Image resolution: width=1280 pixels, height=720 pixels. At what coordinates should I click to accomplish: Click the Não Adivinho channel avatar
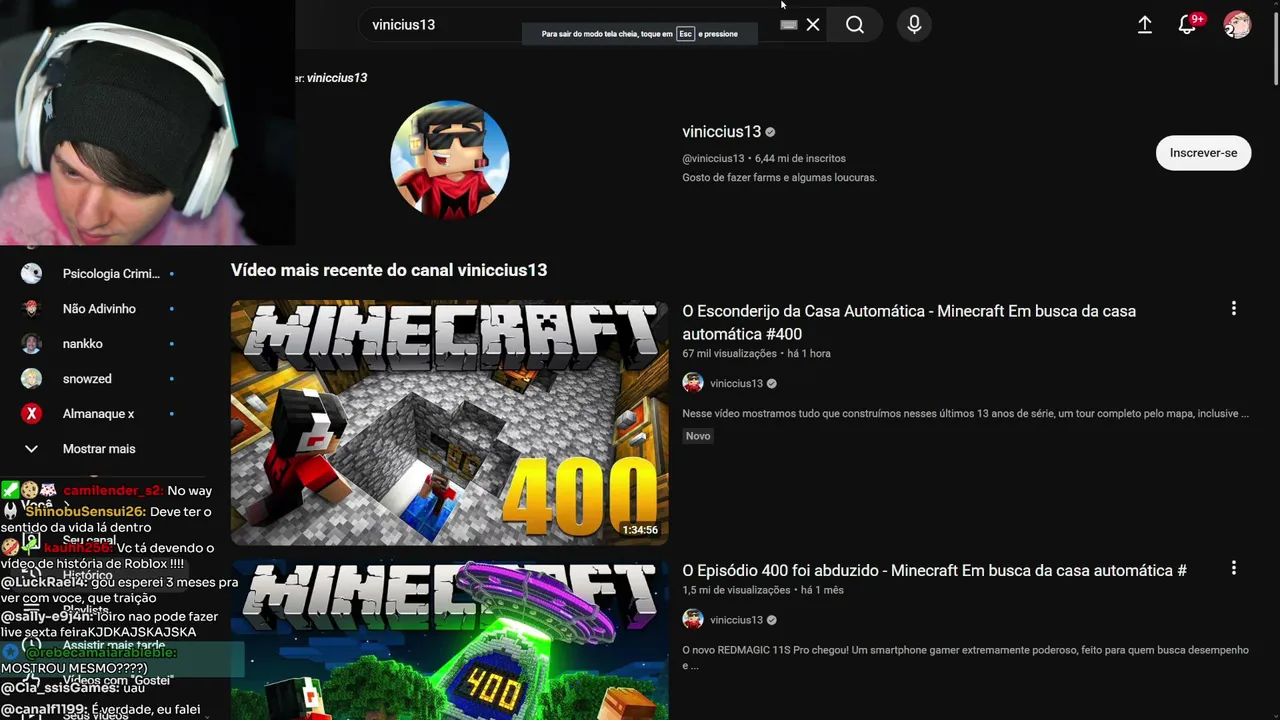[x=31, y=308]
